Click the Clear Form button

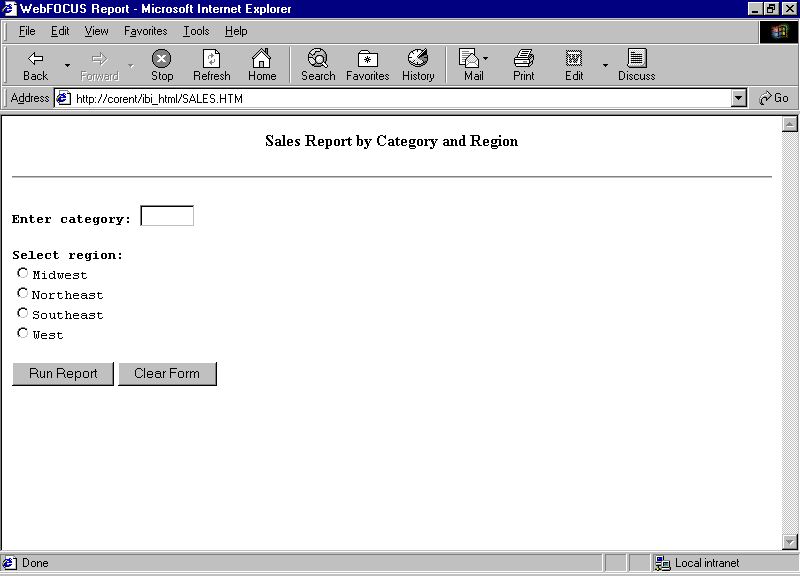click(x=167, y=374)
